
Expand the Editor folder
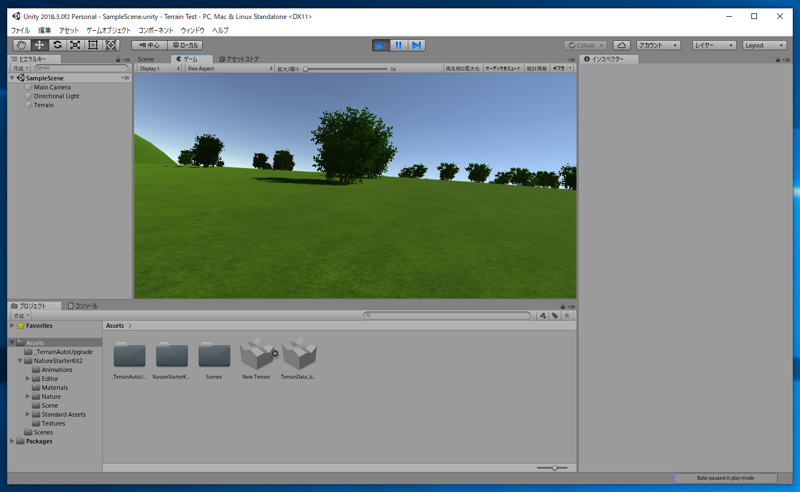[28, 378]
